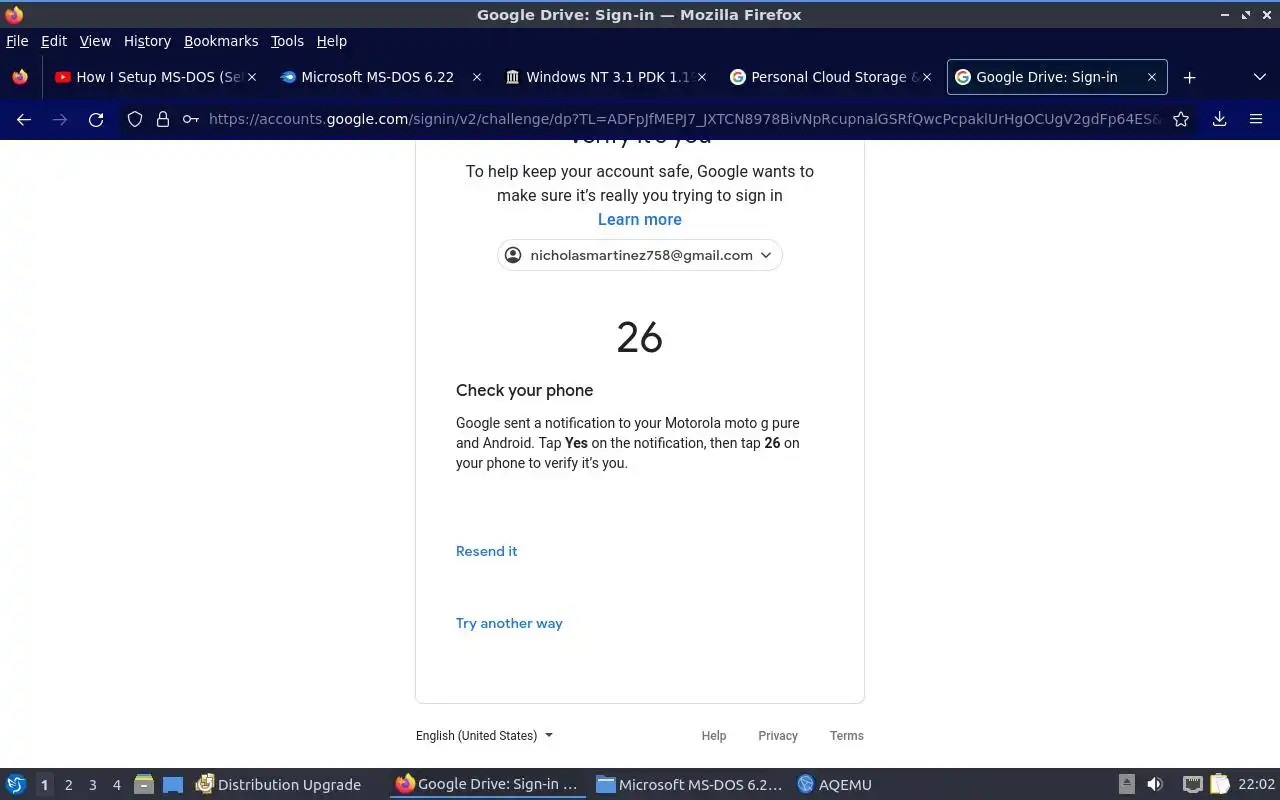1280x800 pixels.
Task: Open the History menu
Action: [147, 41]
